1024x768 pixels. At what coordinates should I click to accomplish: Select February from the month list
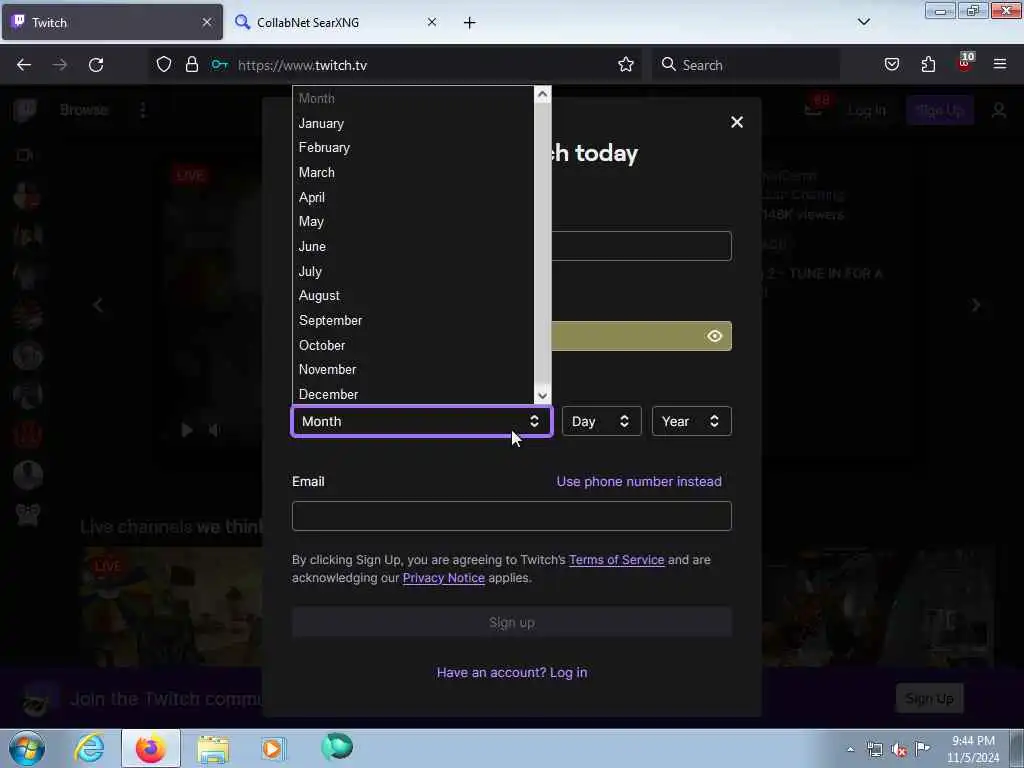413,148
